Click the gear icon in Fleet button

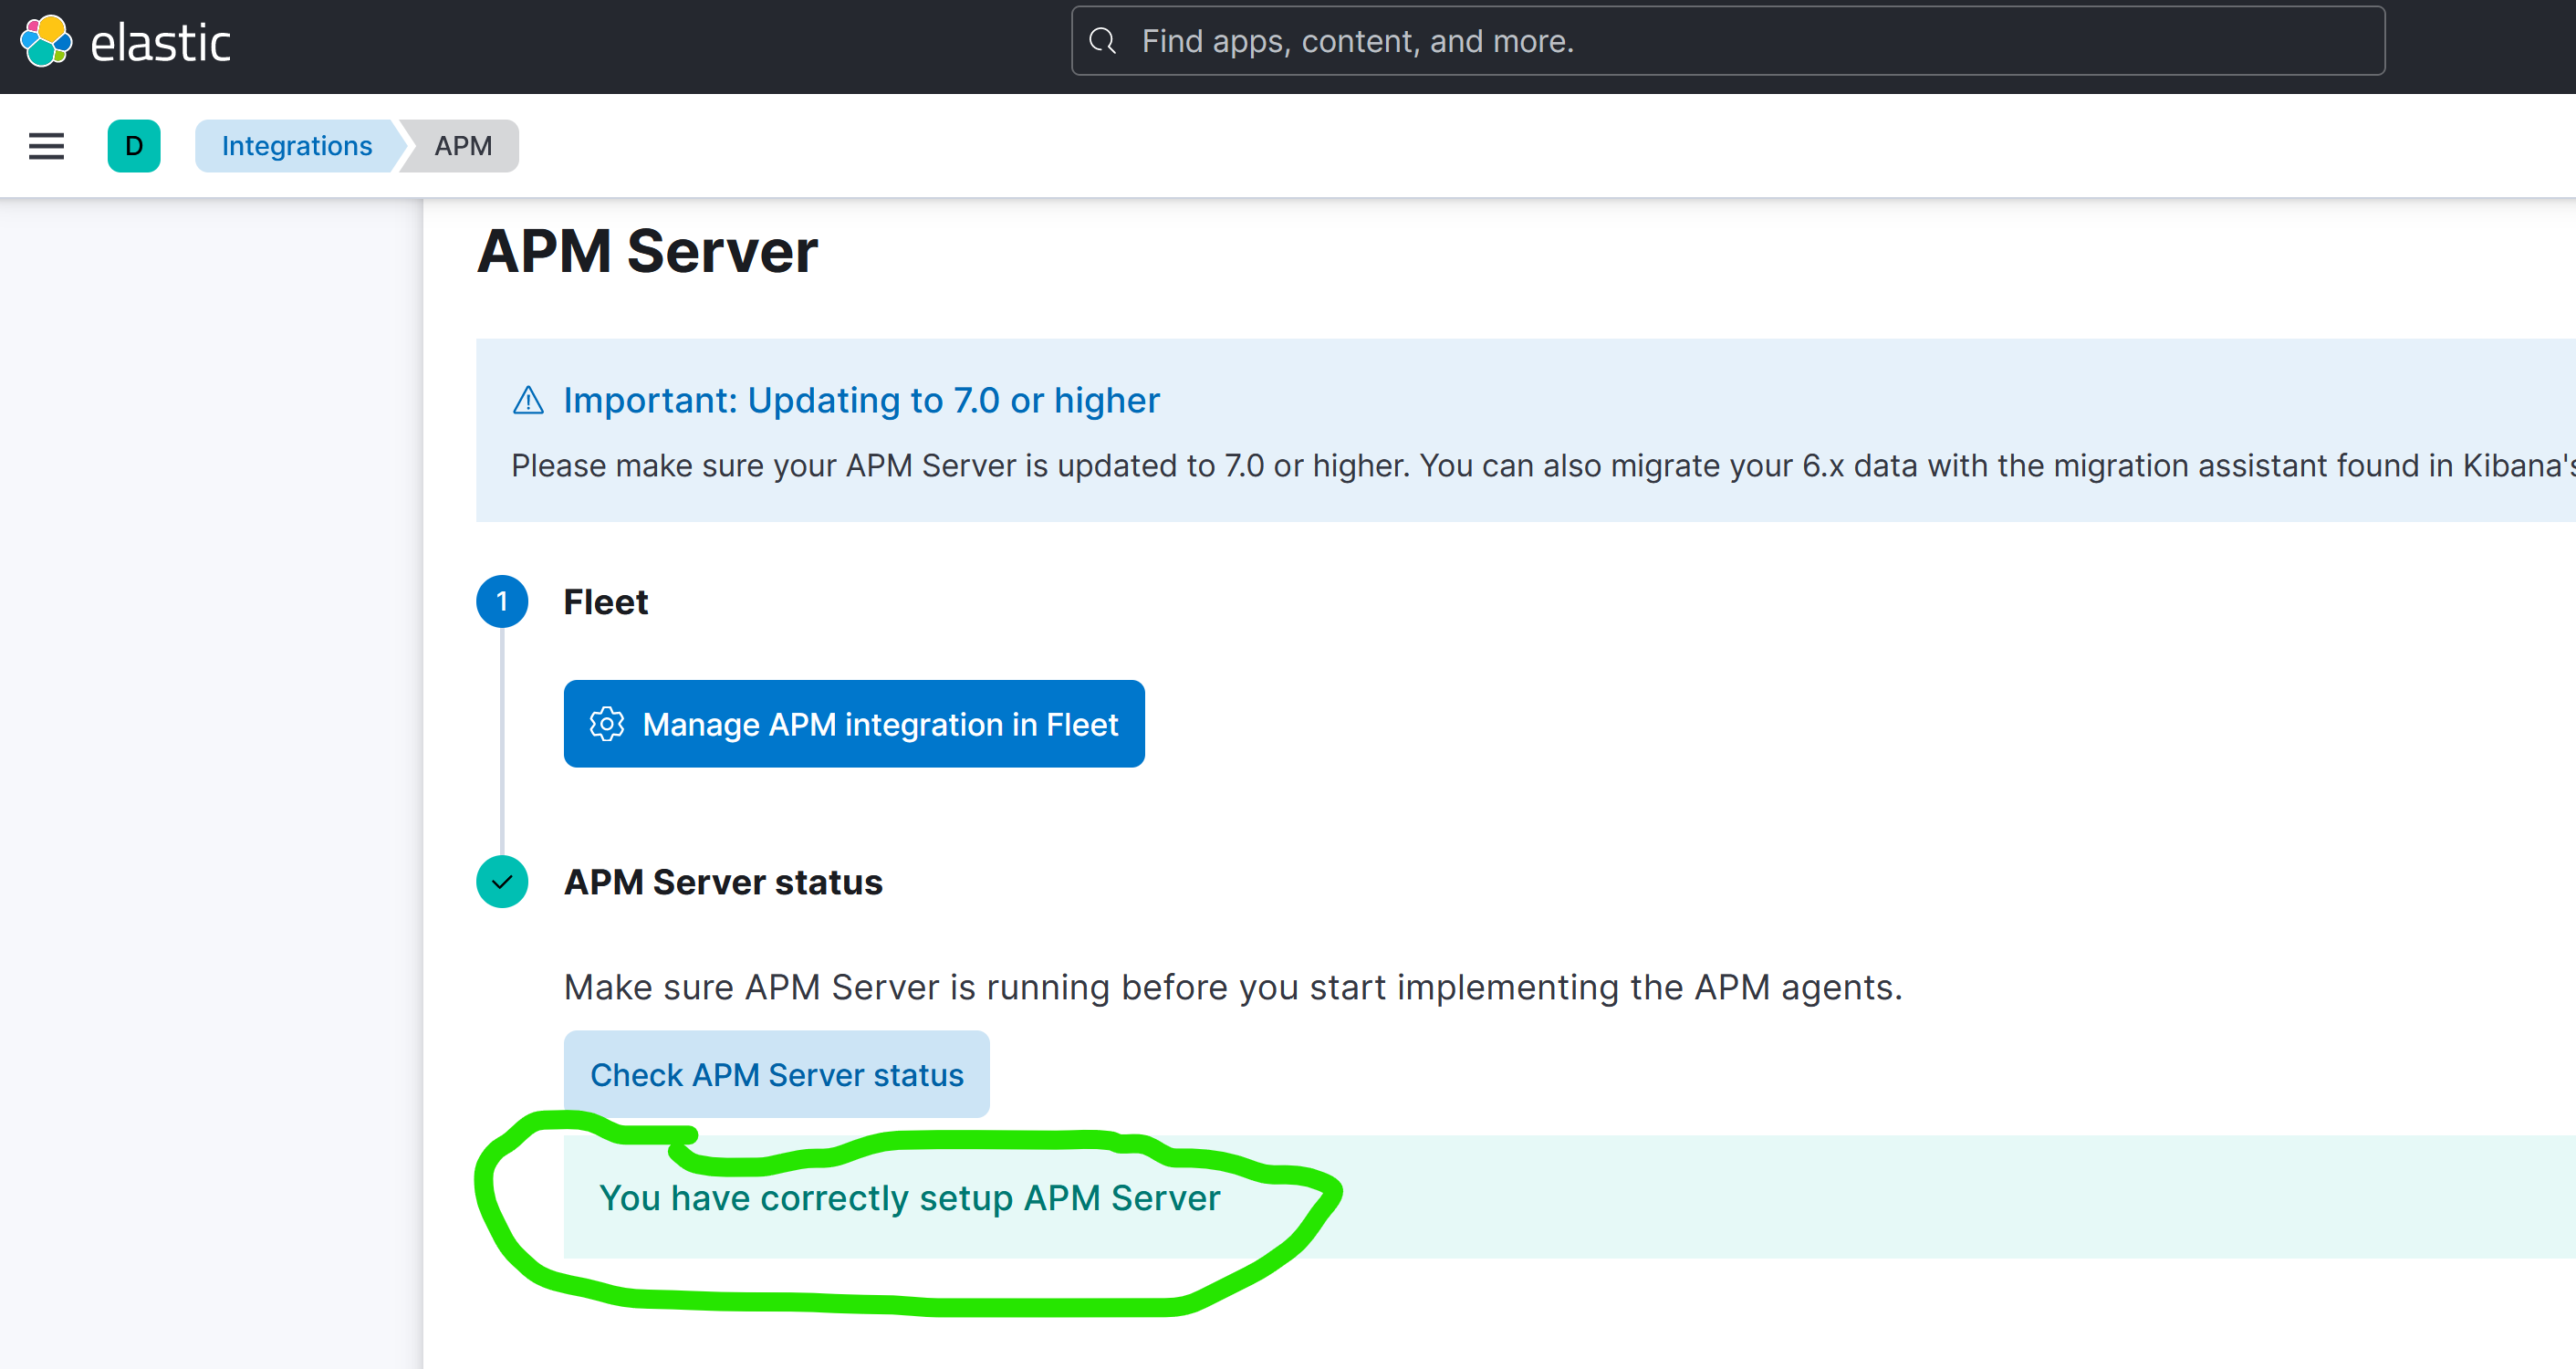(x=607, y=724)
